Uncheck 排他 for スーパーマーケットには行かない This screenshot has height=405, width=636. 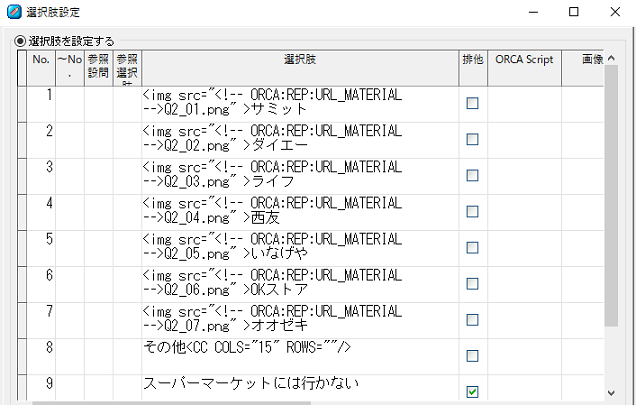(x=472, y=392)
